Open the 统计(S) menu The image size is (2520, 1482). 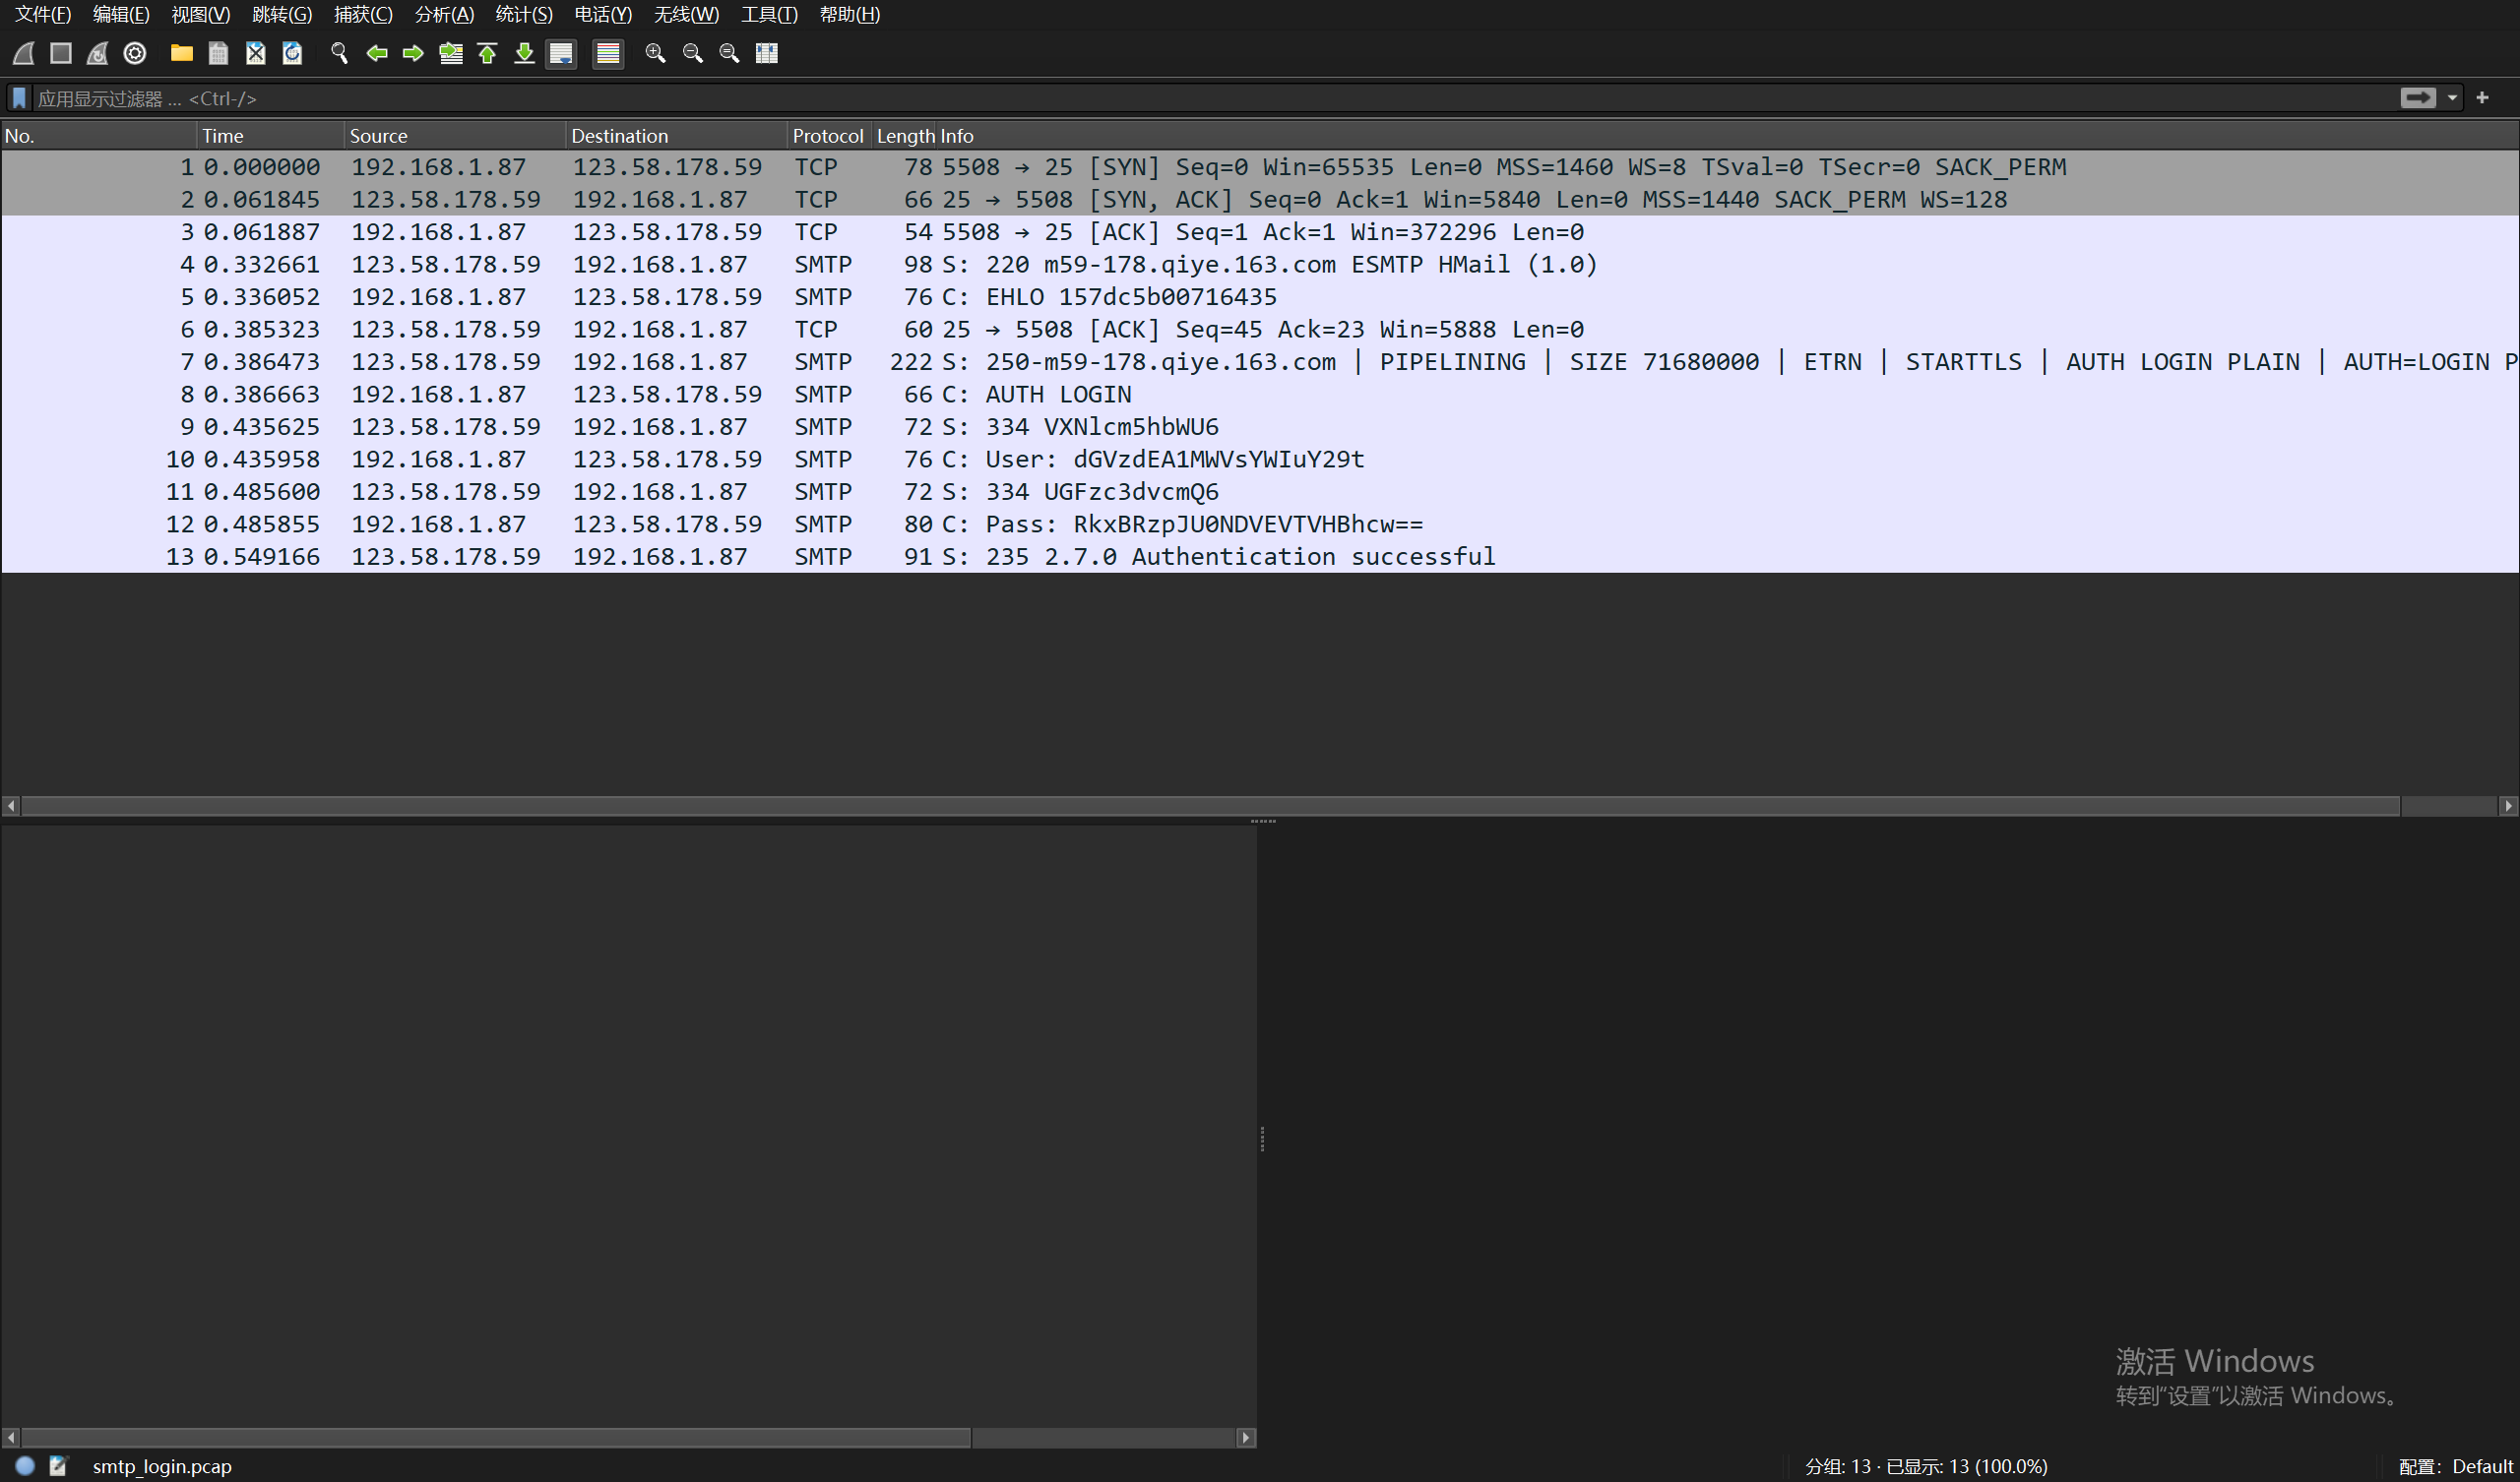(523, 14)
